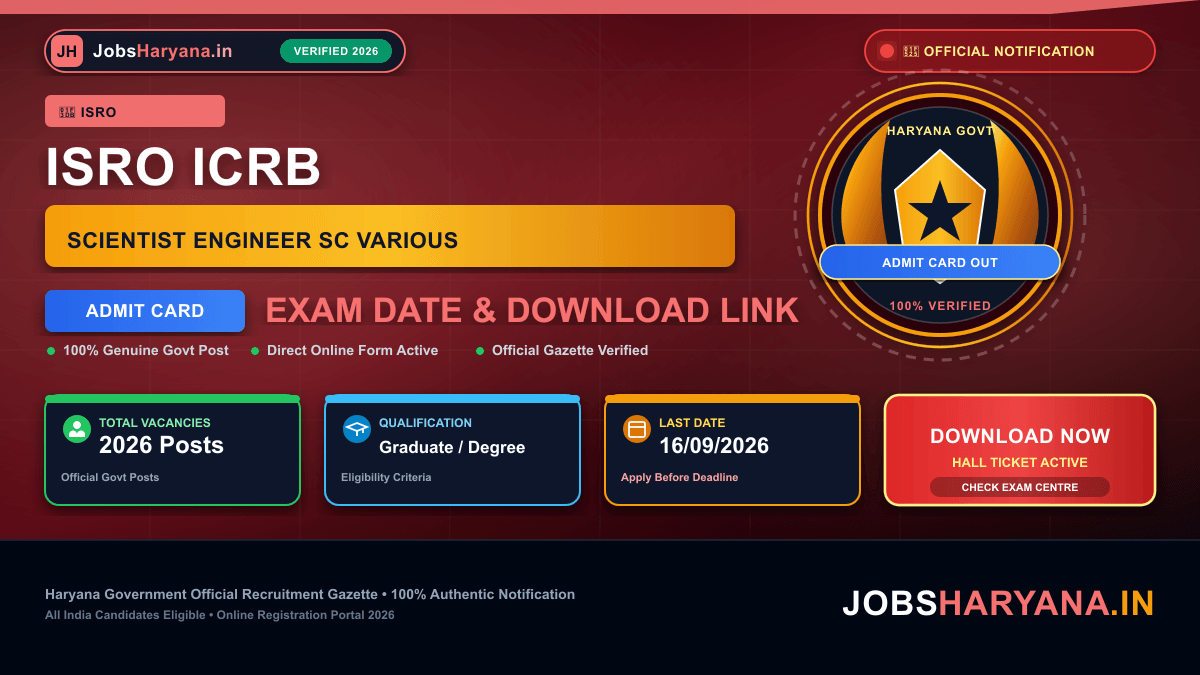Click the star pentagon emblem

click(x=939, y=203)
